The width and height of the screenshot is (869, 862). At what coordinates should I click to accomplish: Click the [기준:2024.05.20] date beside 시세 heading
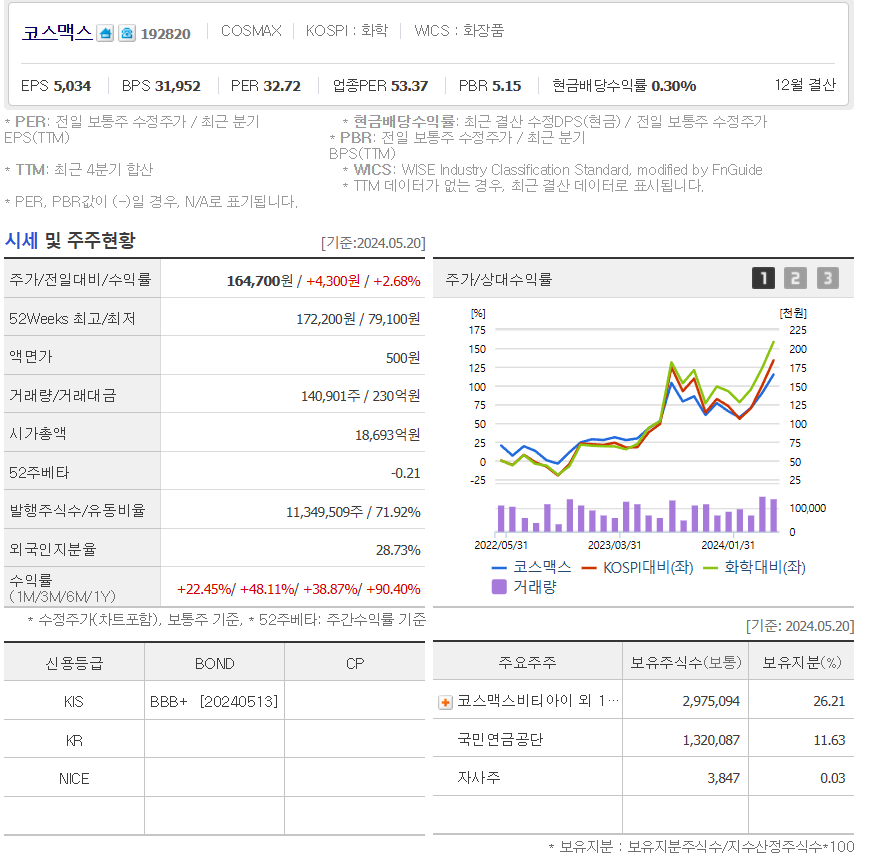(373, 243)
